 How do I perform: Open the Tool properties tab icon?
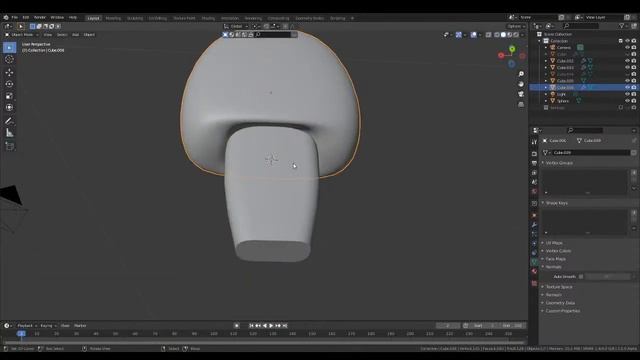pos(534,142)
